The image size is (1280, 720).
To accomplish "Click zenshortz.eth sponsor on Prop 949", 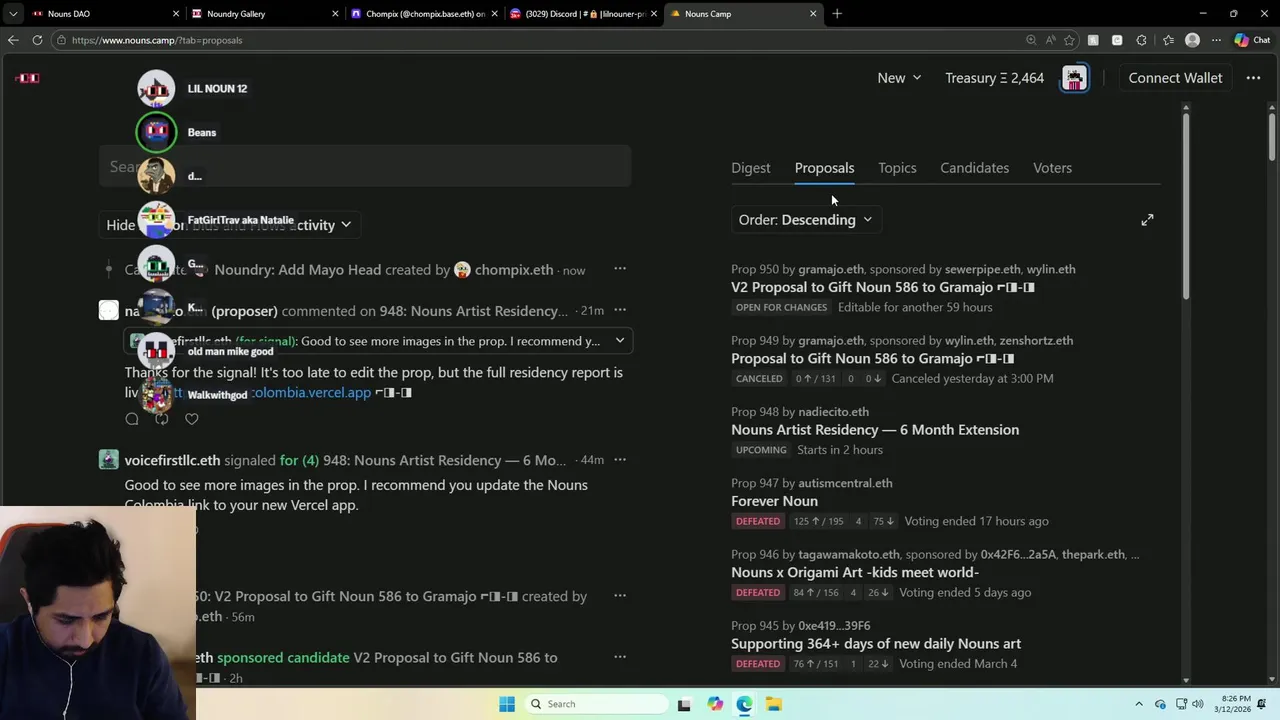I will tap(1036, 340).
